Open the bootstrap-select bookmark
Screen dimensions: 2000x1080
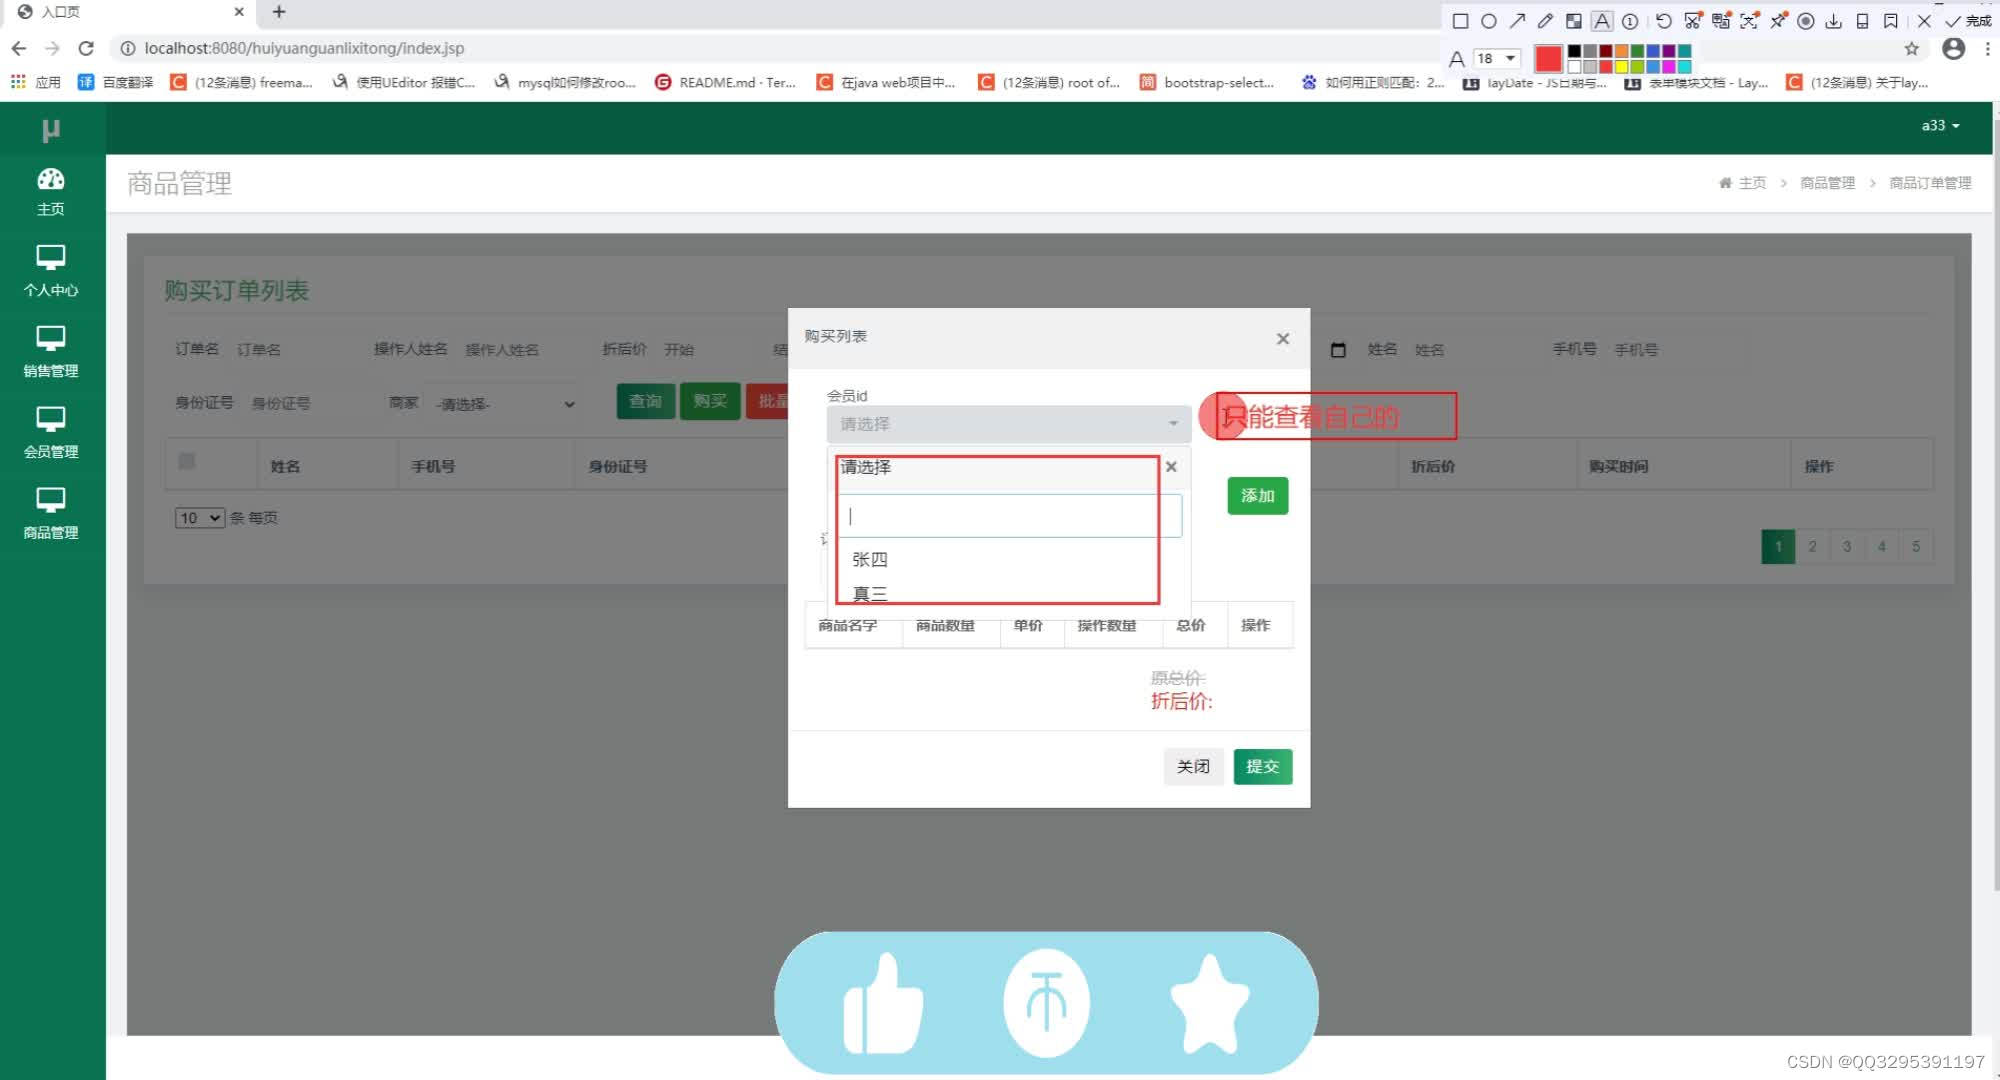click(1207, 82)
